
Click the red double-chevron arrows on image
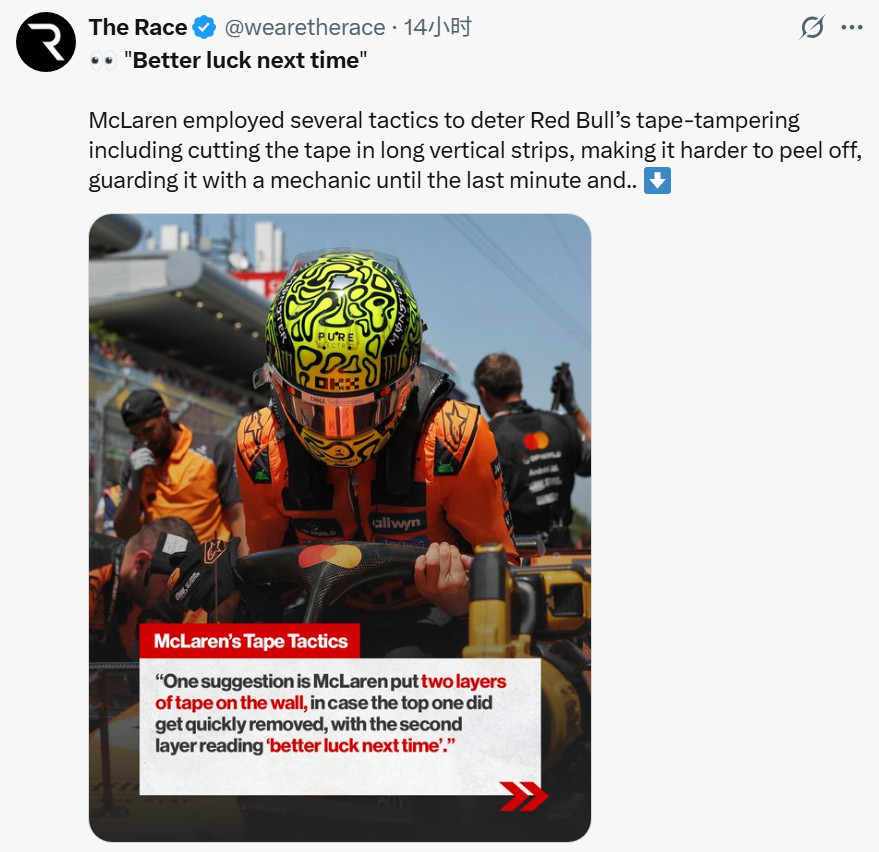coord(524,795)
